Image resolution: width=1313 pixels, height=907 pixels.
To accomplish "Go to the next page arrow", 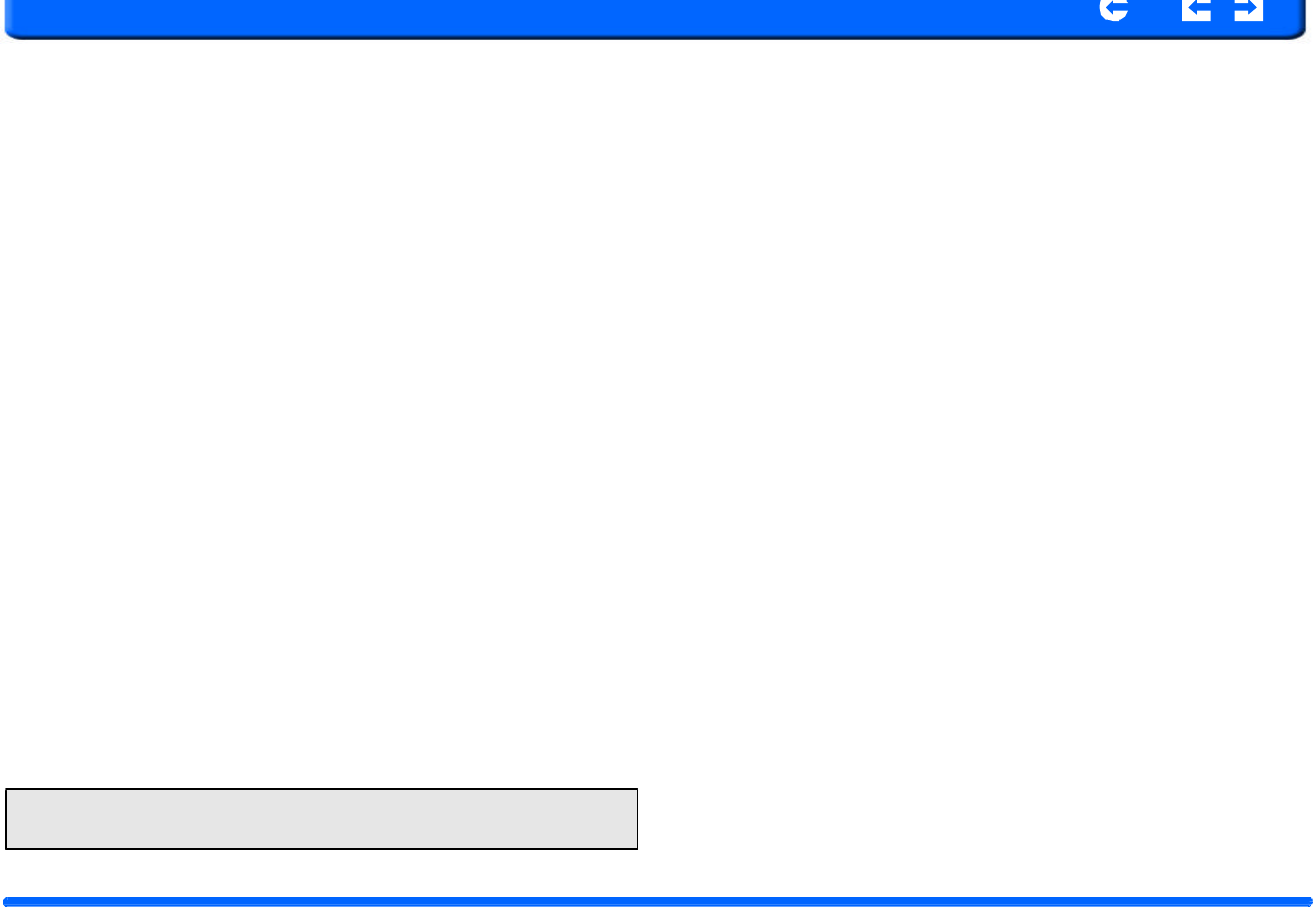I will [1248, 10].
